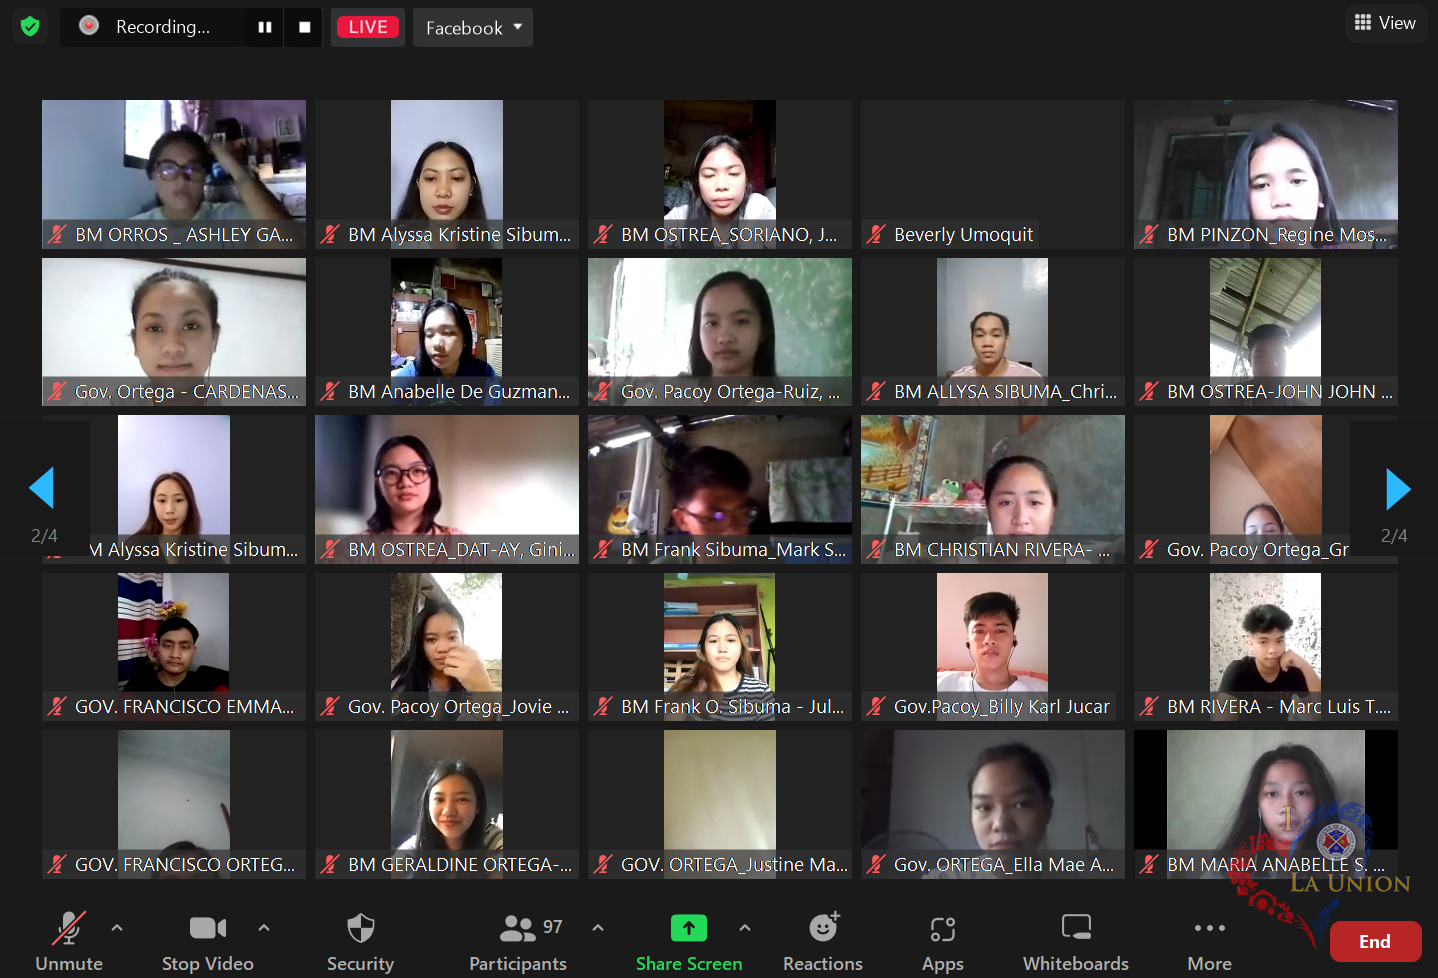This screenshot has width=1438, height=978.
Task: Click muted mic icon on BM Frank O. Sibuma - Jul tile
Action: pos(603,707)
